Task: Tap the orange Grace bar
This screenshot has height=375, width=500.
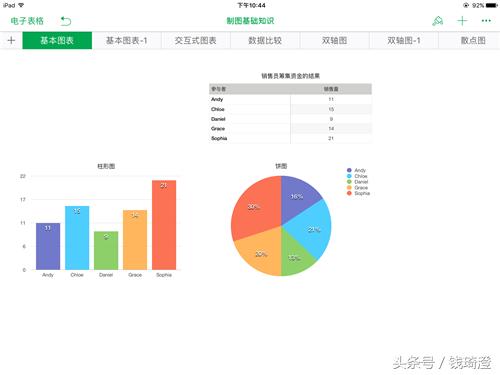Action: point(135,240)
